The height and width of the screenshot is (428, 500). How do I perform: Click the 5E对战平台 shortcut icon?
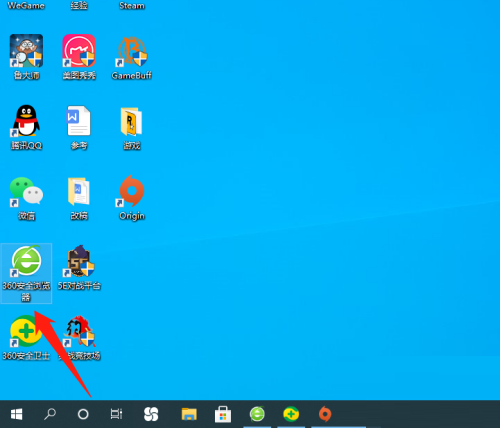coord(79,267)
